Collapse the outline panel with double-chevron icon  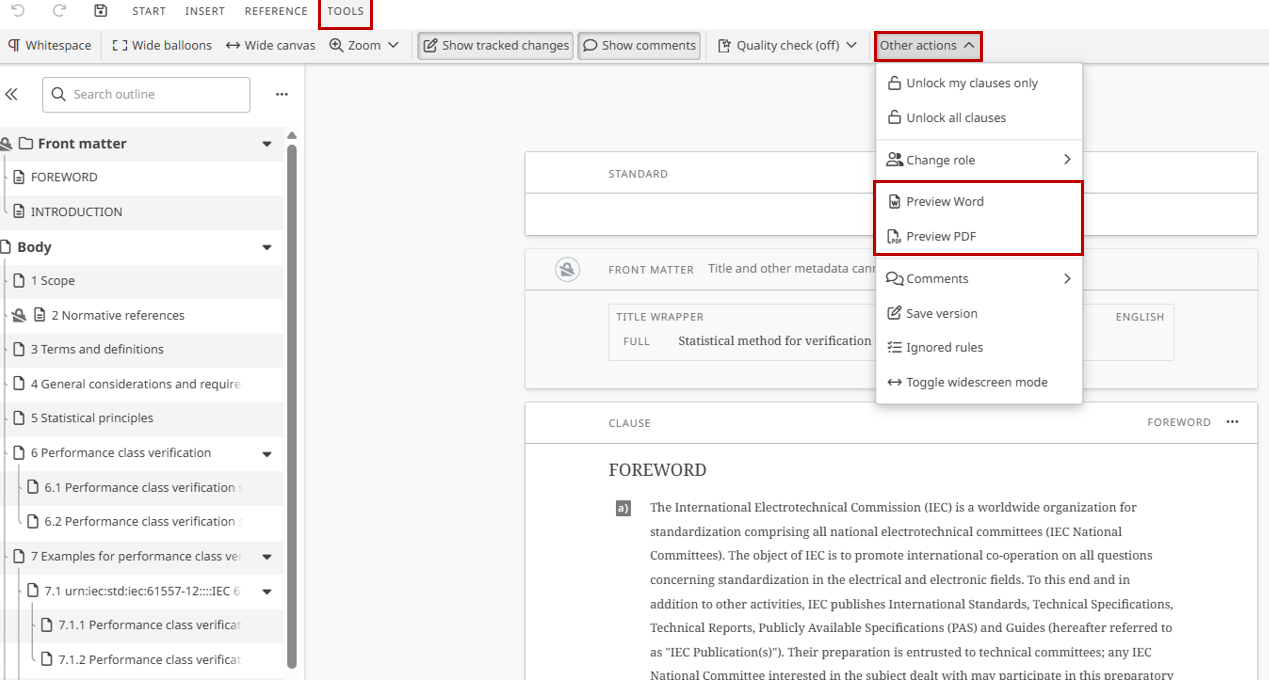pos(12,94)
